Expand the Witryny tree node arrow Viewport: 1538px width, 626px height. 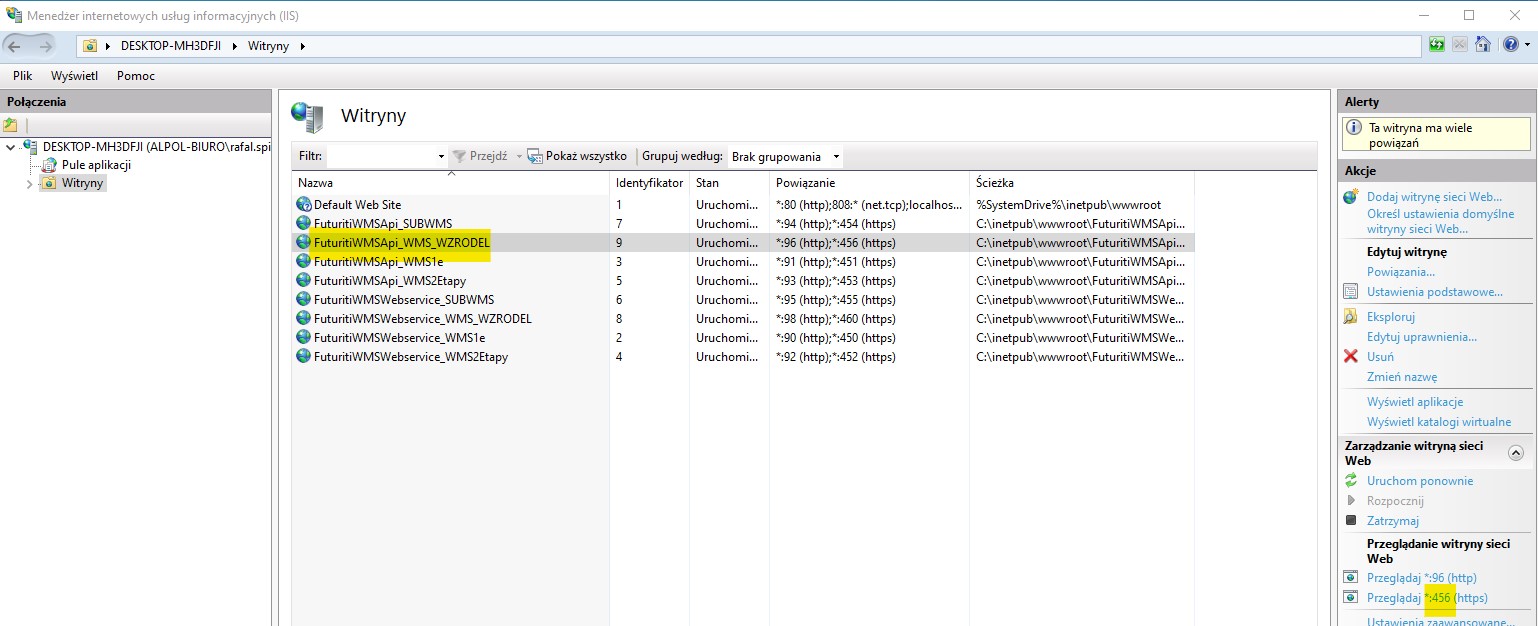[x=29, y=184]
